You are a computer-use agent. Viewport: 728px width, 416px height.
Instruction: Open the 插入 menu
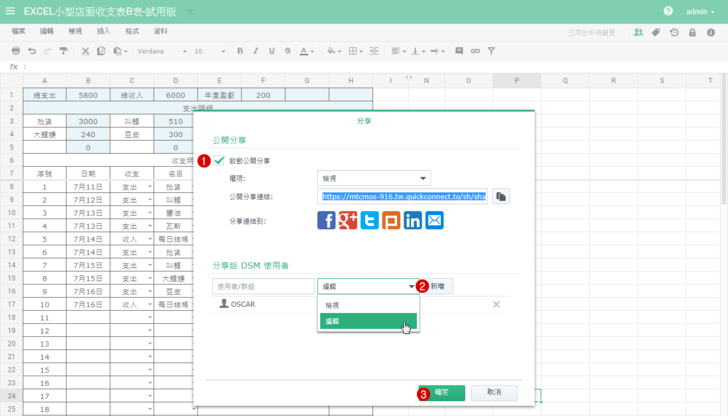click(x=103, y=32)
